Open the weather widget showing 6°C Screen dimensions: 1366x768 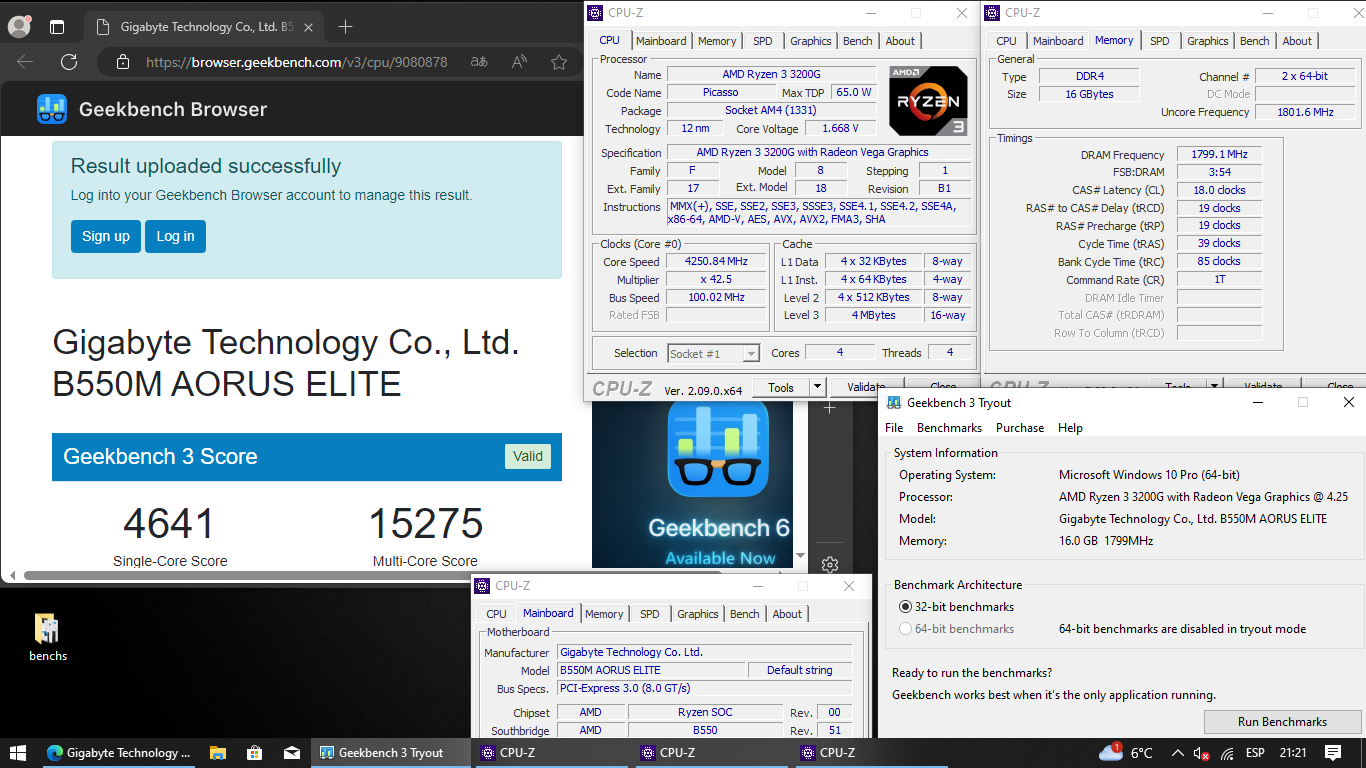click(1125, 753)
